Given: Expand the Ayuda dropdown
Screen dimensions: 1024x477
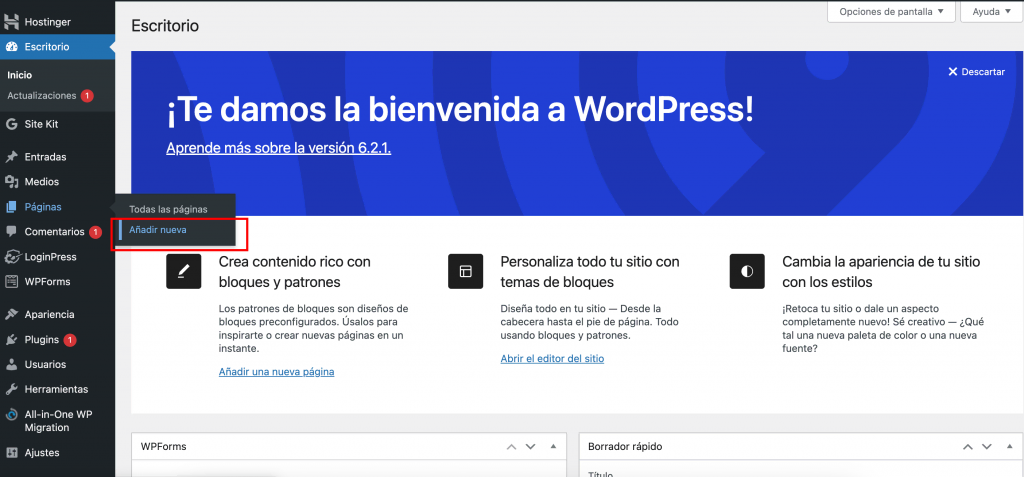Looking at the screenshot, I should pos(991,12).
